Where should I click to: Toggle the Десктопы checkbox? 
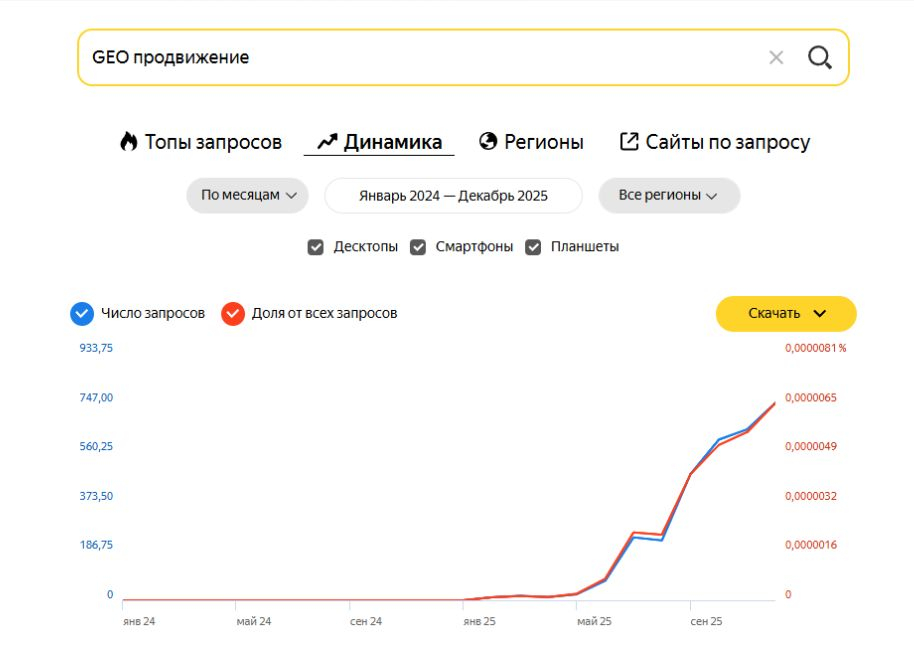316,247
